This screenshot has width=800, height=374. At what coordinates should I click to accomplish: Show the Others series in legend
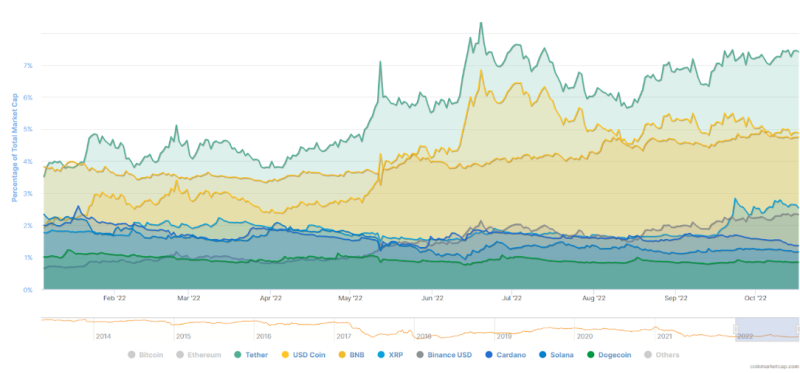(662, 355)
